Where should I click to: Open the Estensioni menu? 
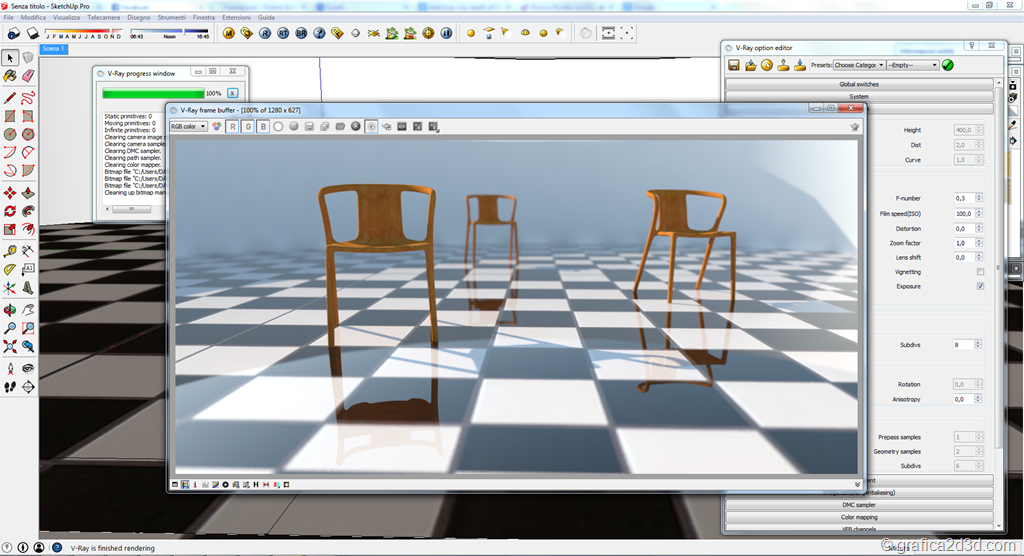(236, 18)
